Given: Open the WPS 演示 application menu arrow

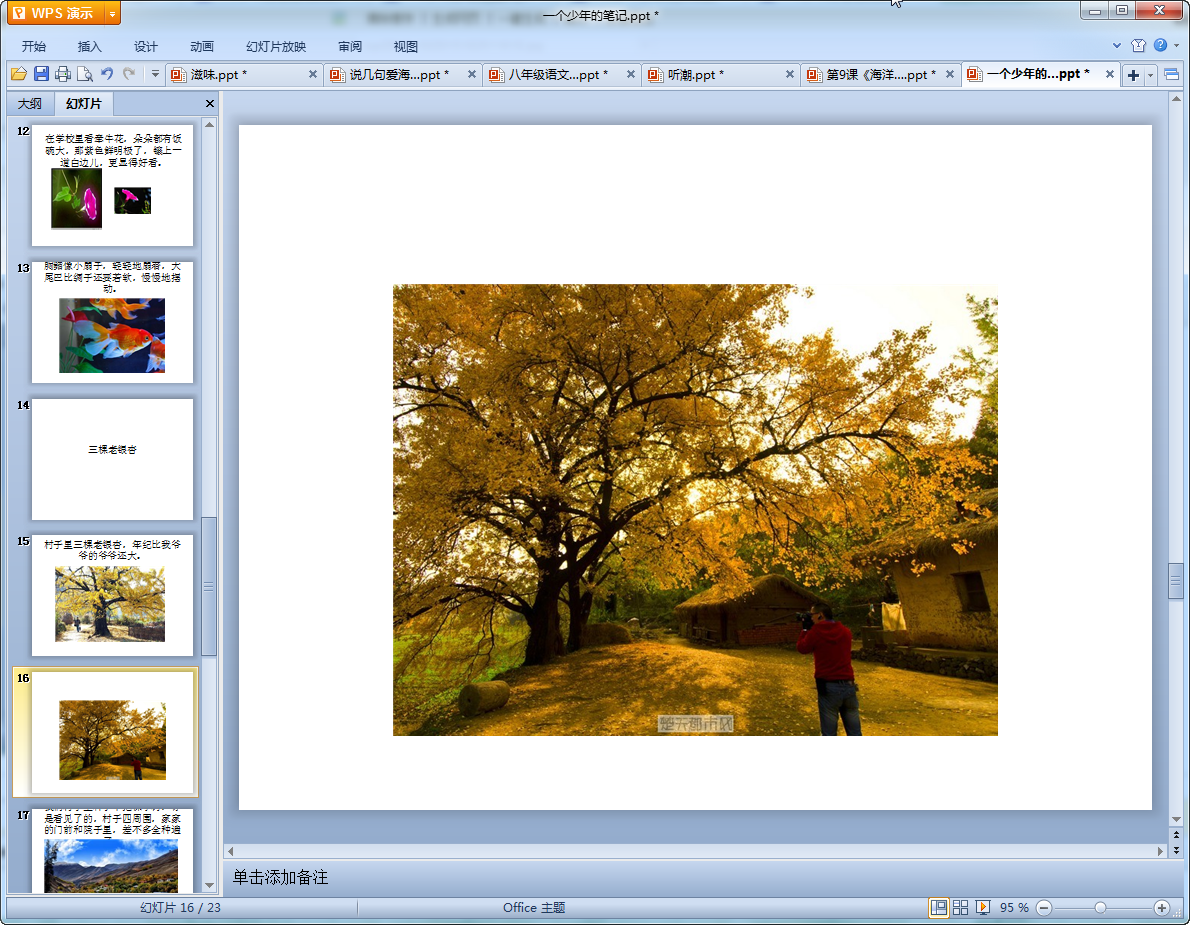Looking at the screenshot, I should [112, 14].
